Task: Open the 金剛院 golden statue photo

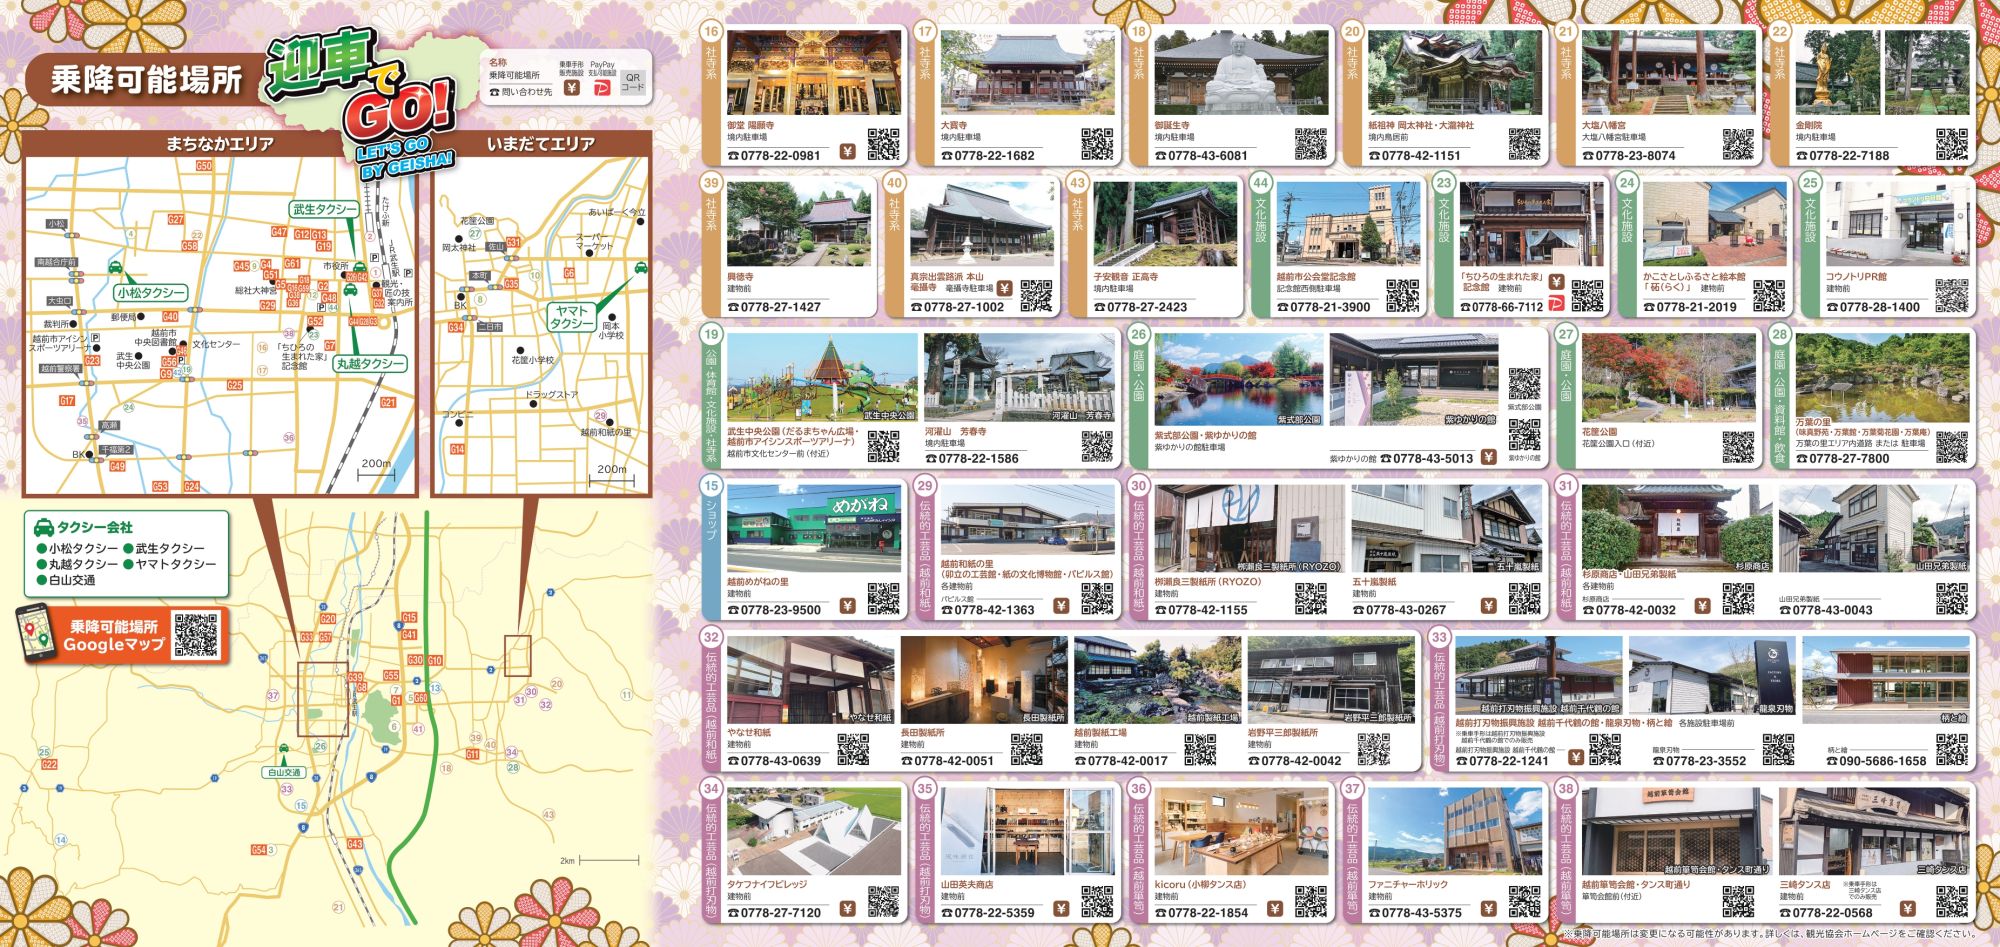Action: point(1836,71)
